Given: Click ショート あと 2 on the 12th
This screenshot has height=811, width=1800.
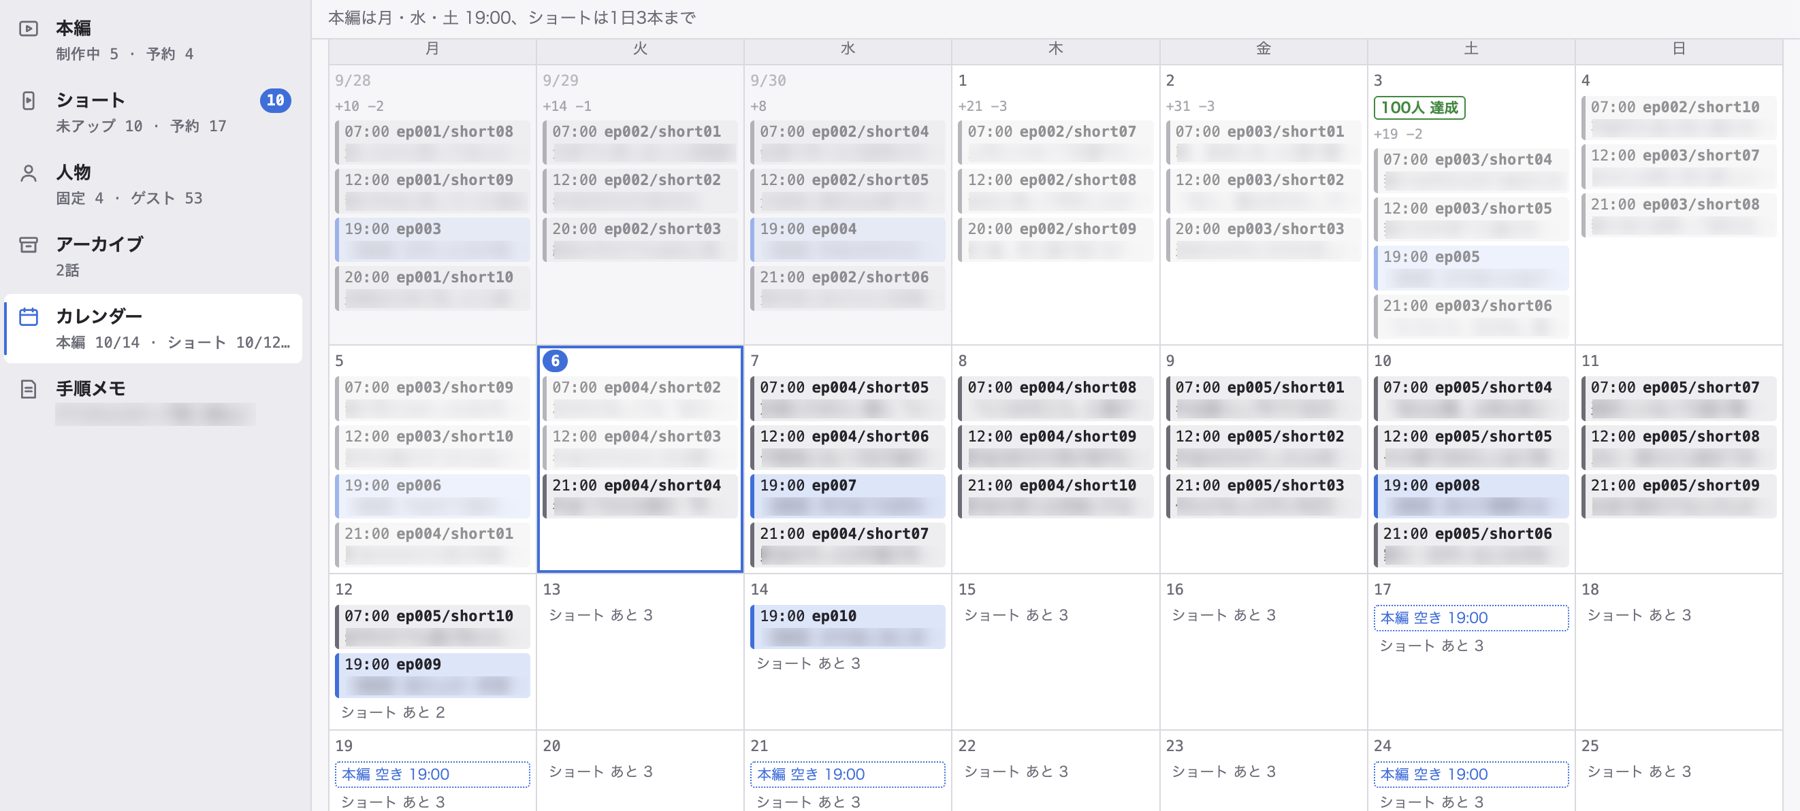Looking at the screenshot, I should [393, 713].
